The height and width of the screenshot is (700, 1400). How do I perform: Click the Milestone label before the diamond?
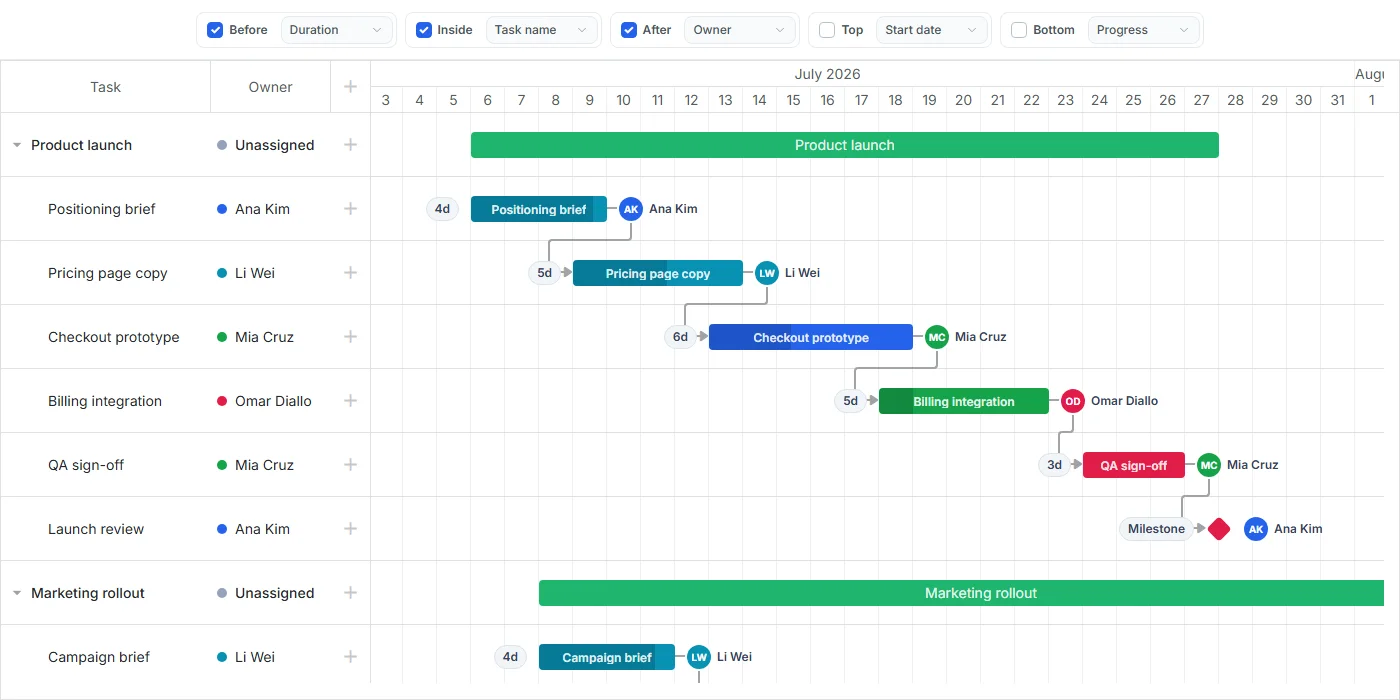tap(1156, 529)
